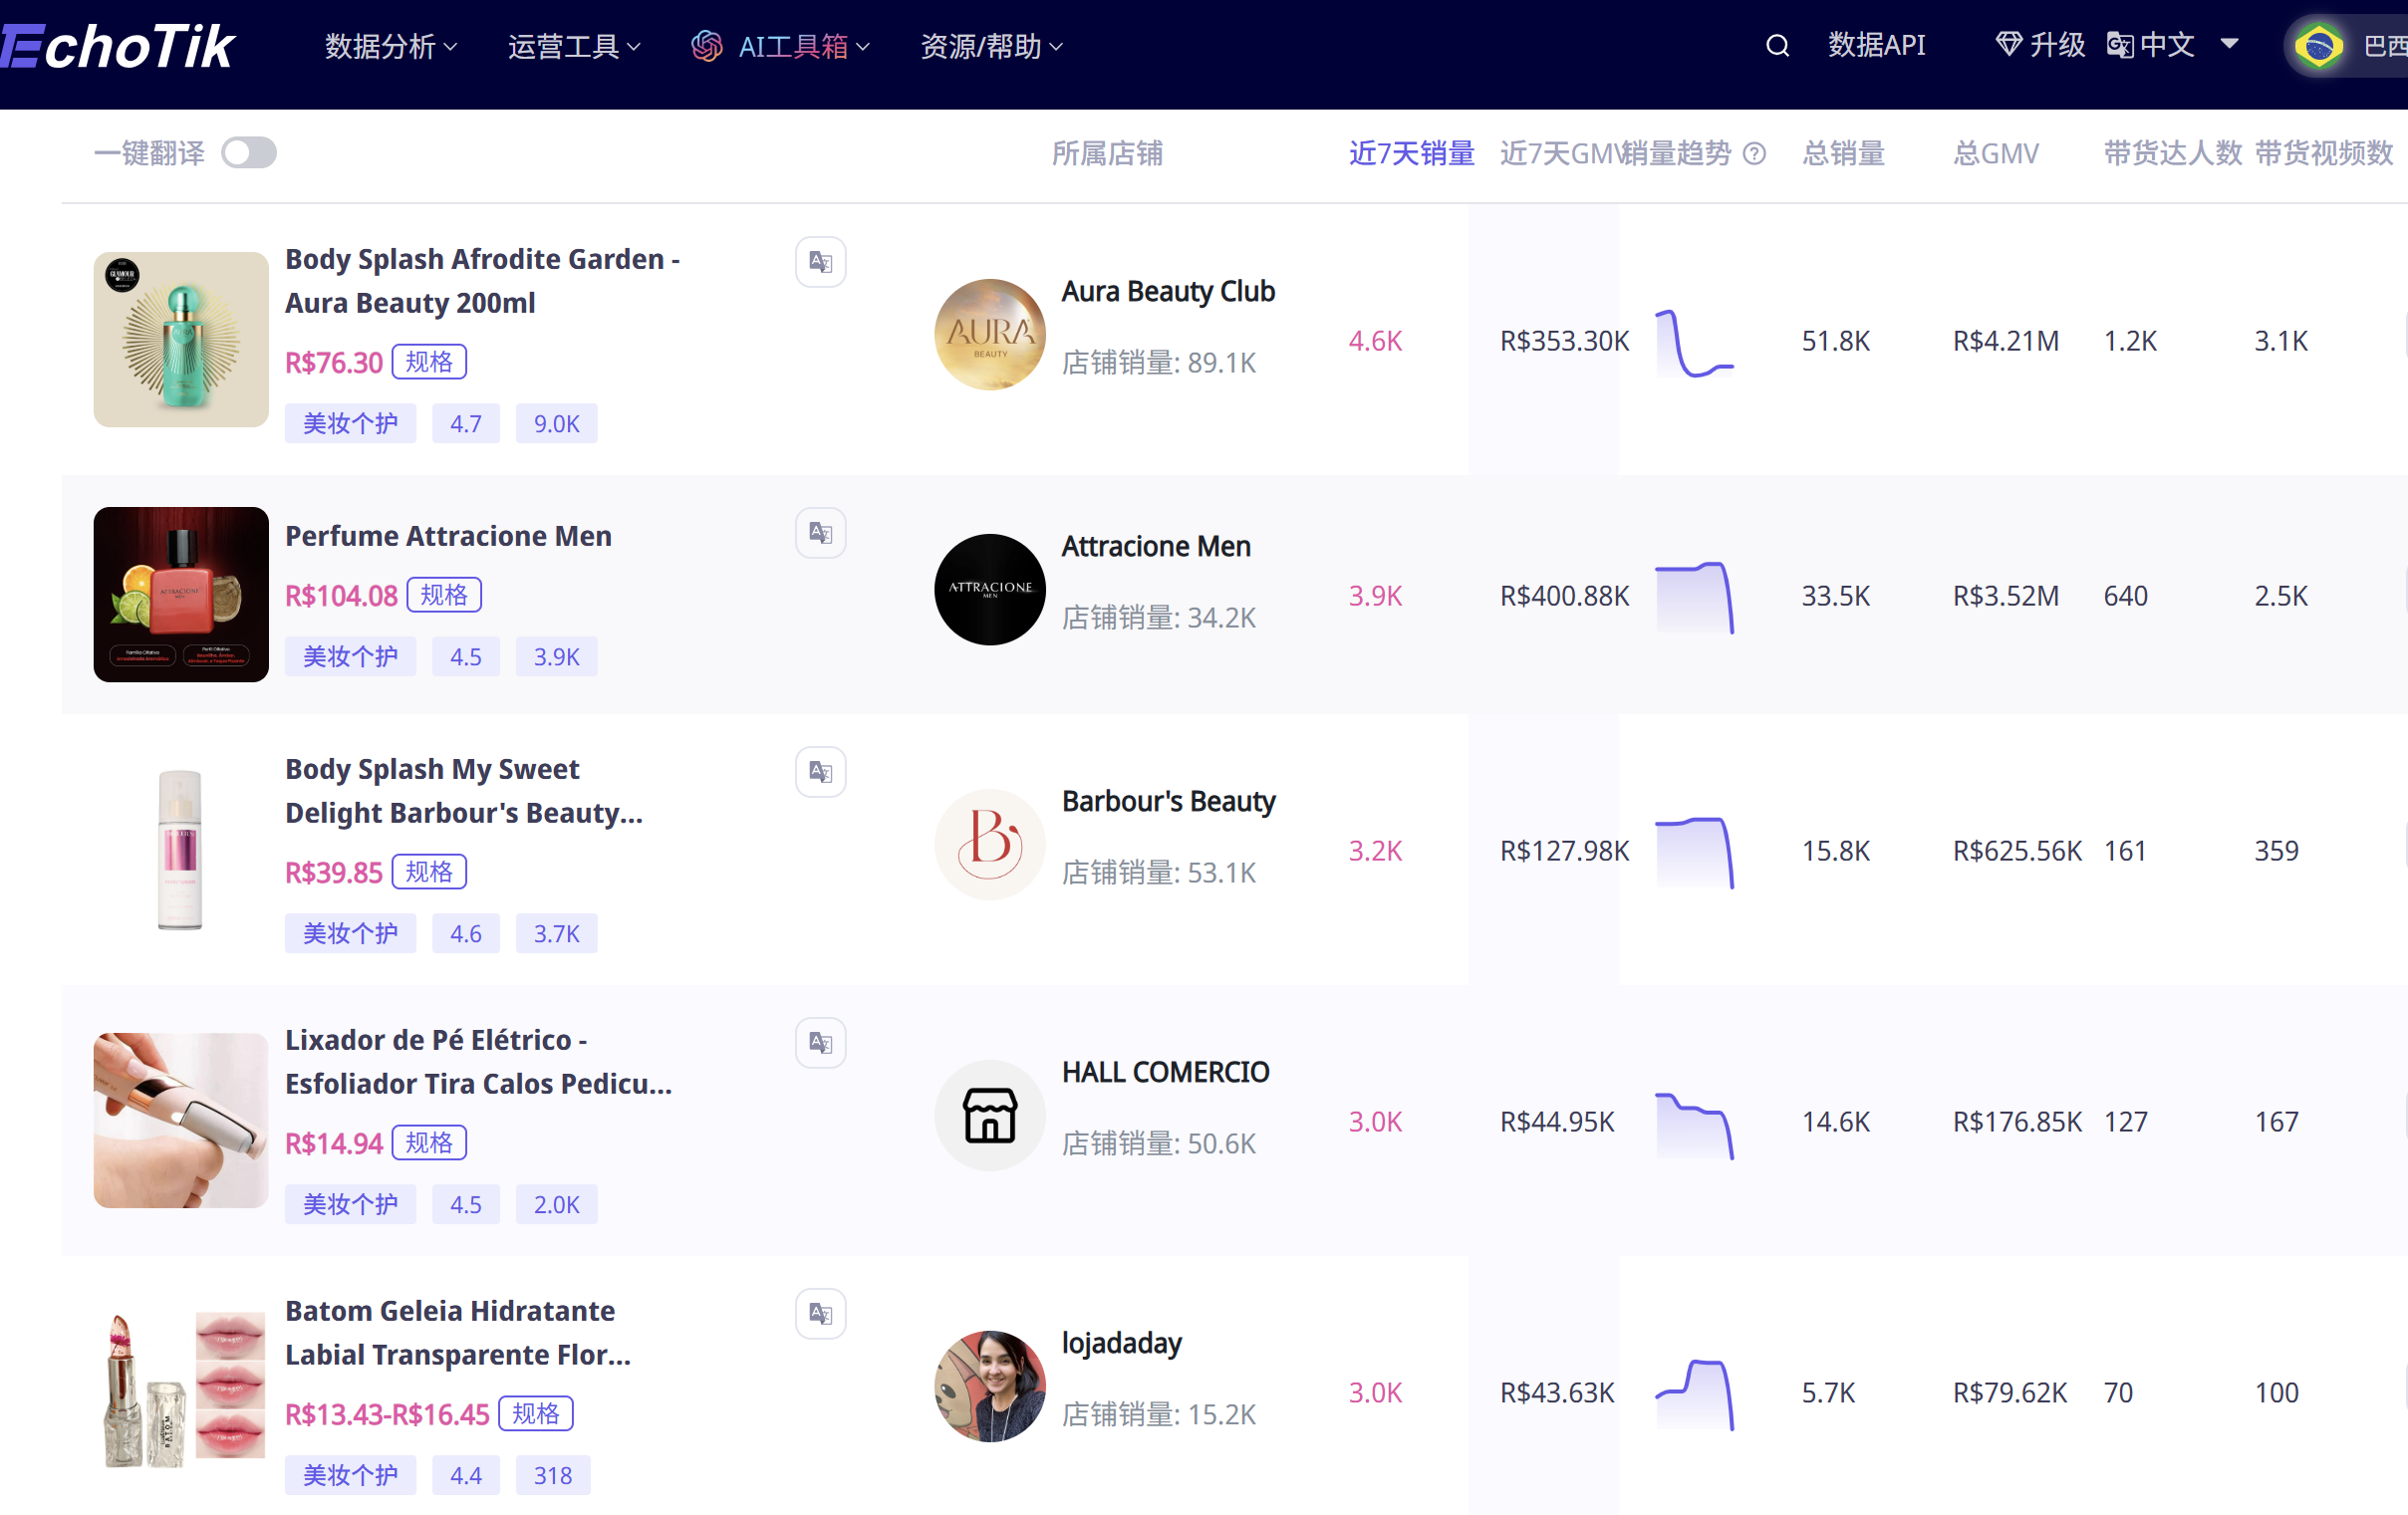Click the Body Splash My Sweet Delight thumbnail
This screenshot has width=2408, height=1515.
pyautogui.click(x=180, y=849)
